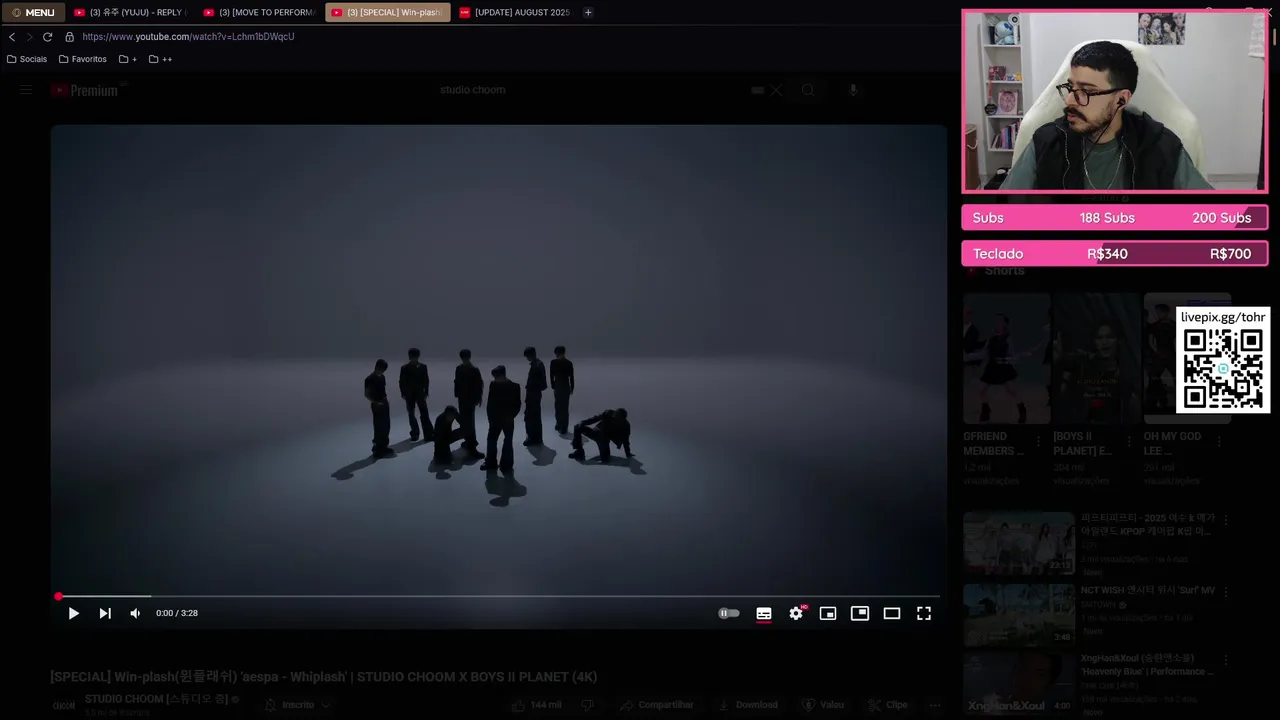Open 2025 KPOP video thumbnail 23:13
The image size is (1280, 720).
coord(1018,543)
